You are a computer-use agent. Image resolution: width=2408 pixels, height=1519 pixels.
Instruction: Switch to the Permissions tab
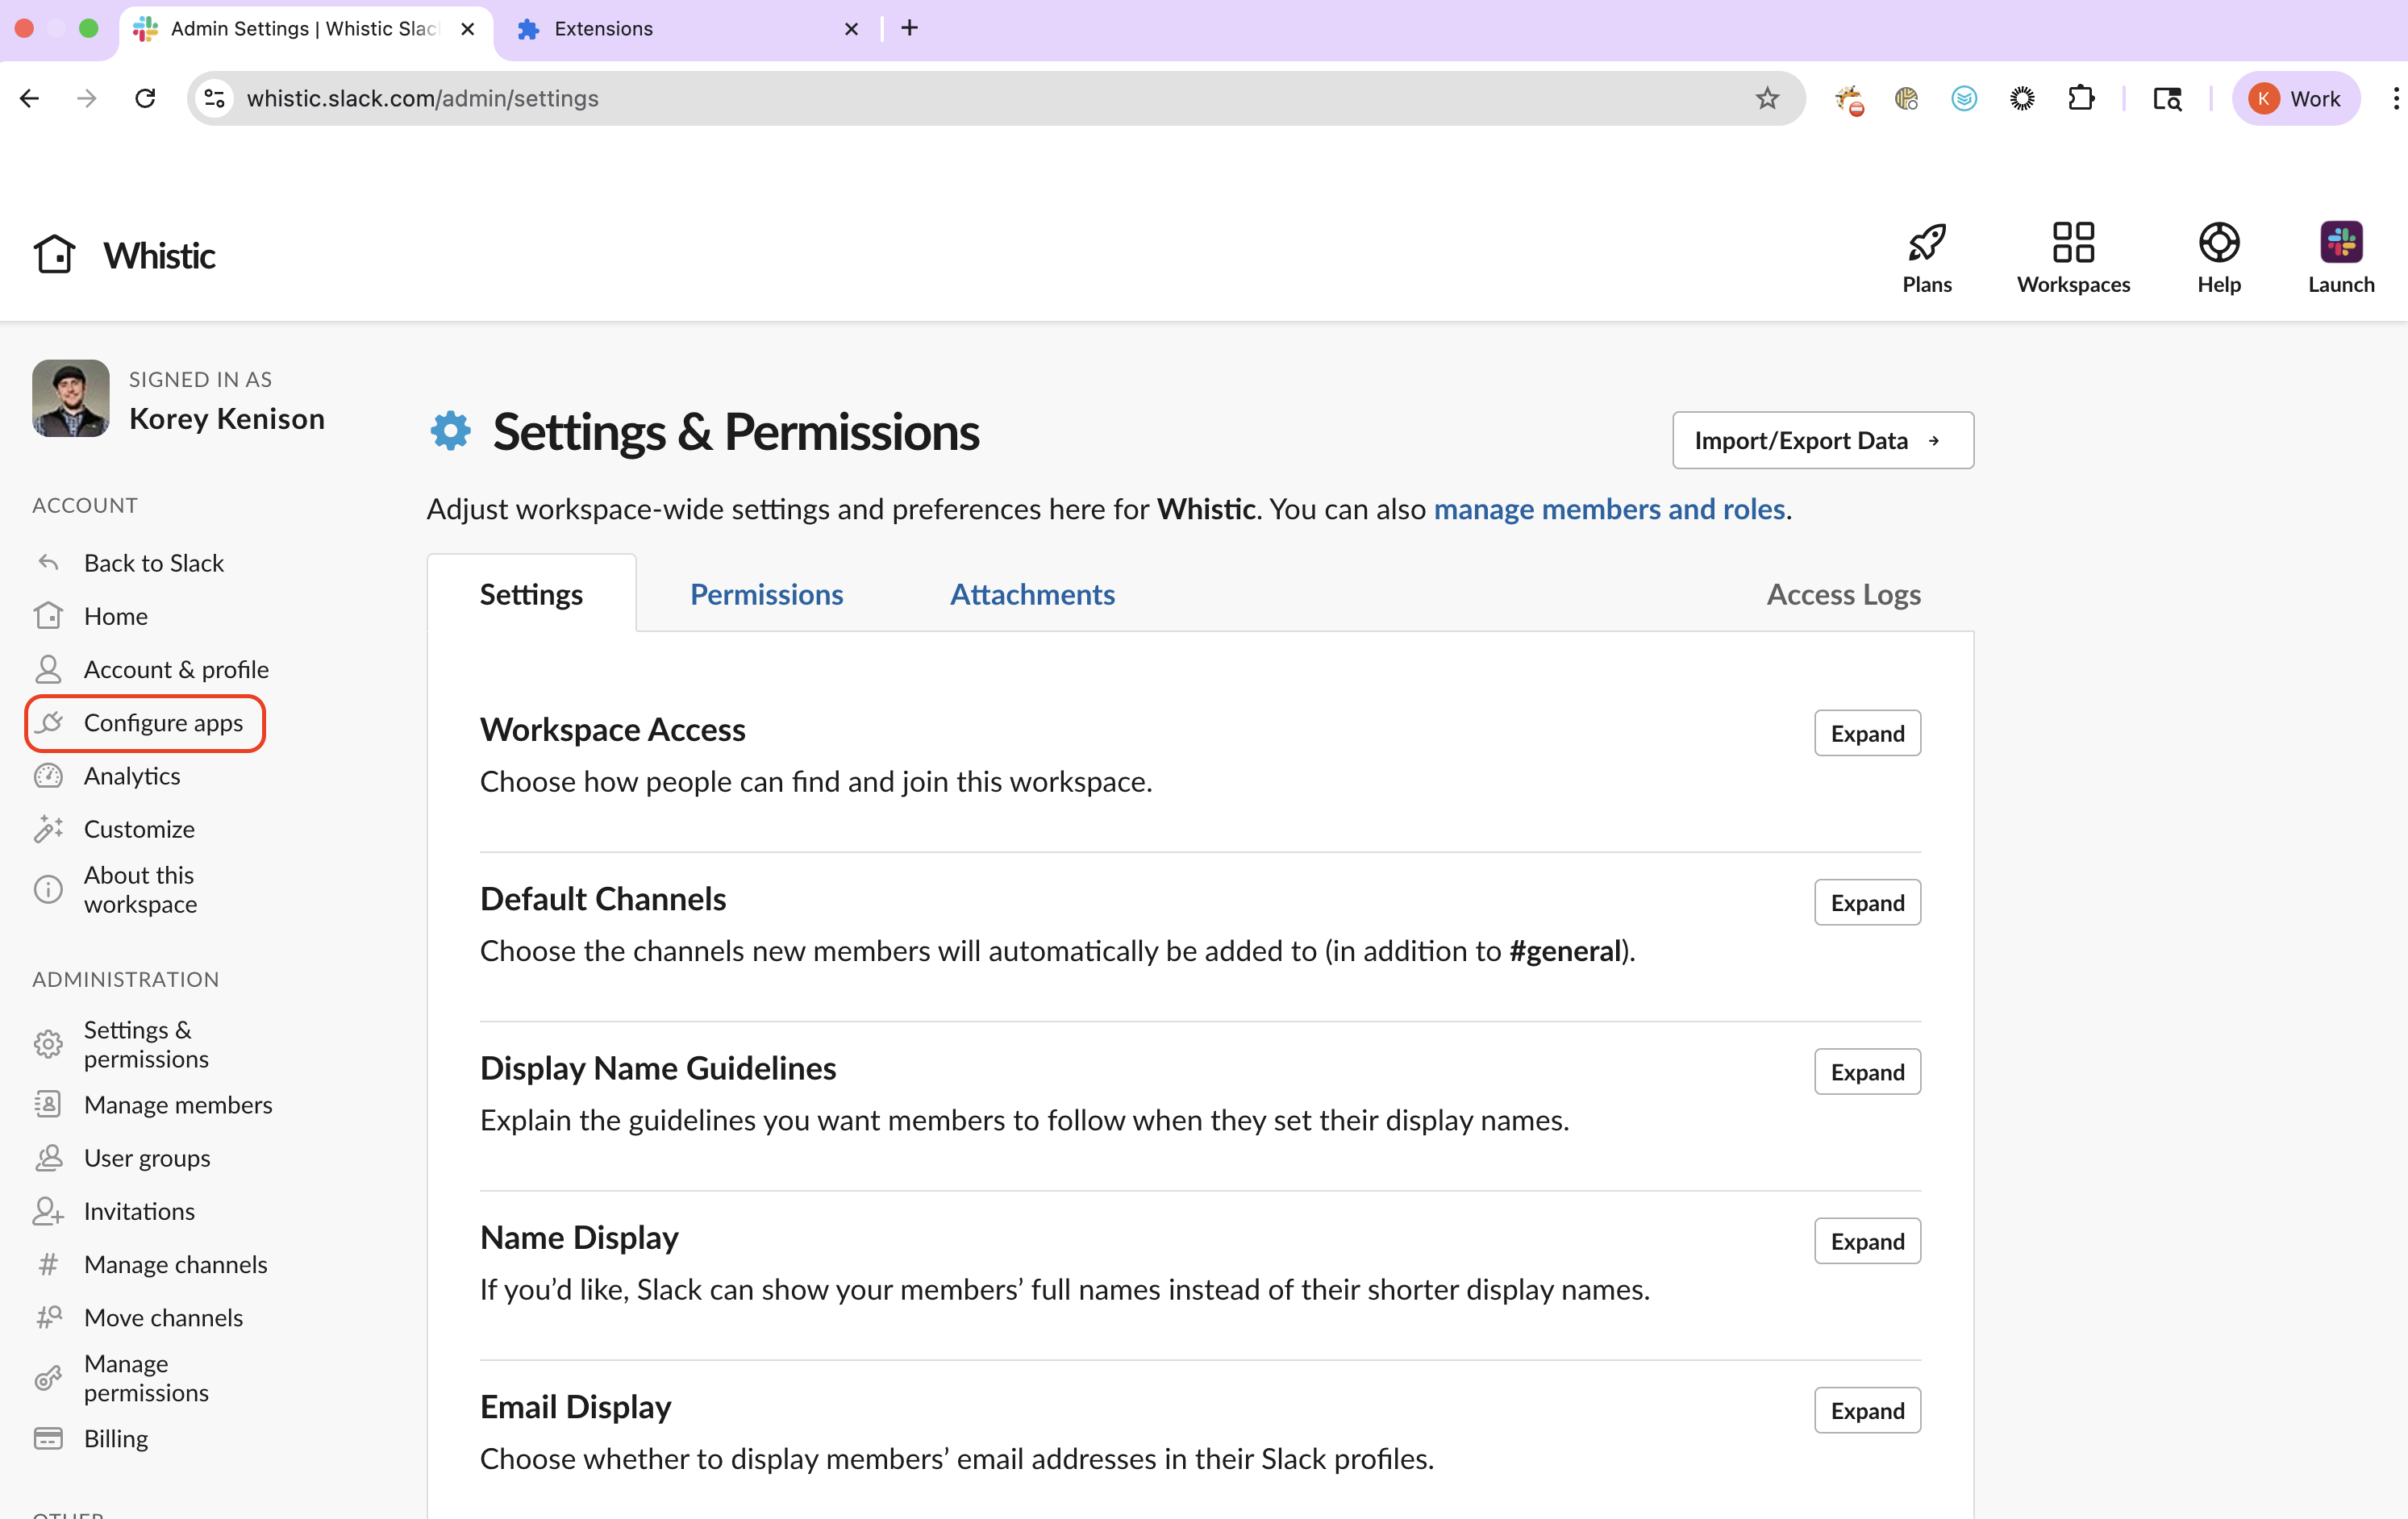(x=766, y=594)
